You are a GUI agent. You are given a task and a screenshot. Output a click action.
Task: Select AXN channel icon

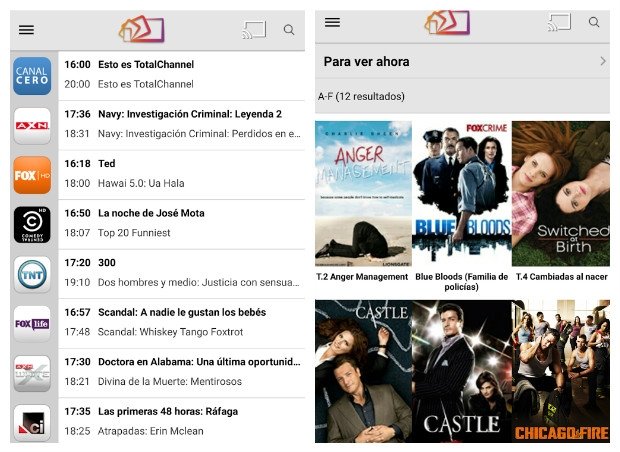click(x=32, y=125)
